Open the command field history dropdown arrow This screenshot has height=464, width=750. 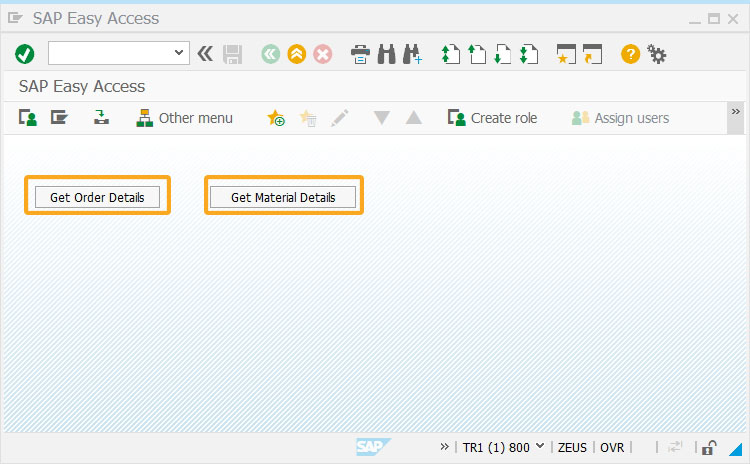[x=179, y=53]
